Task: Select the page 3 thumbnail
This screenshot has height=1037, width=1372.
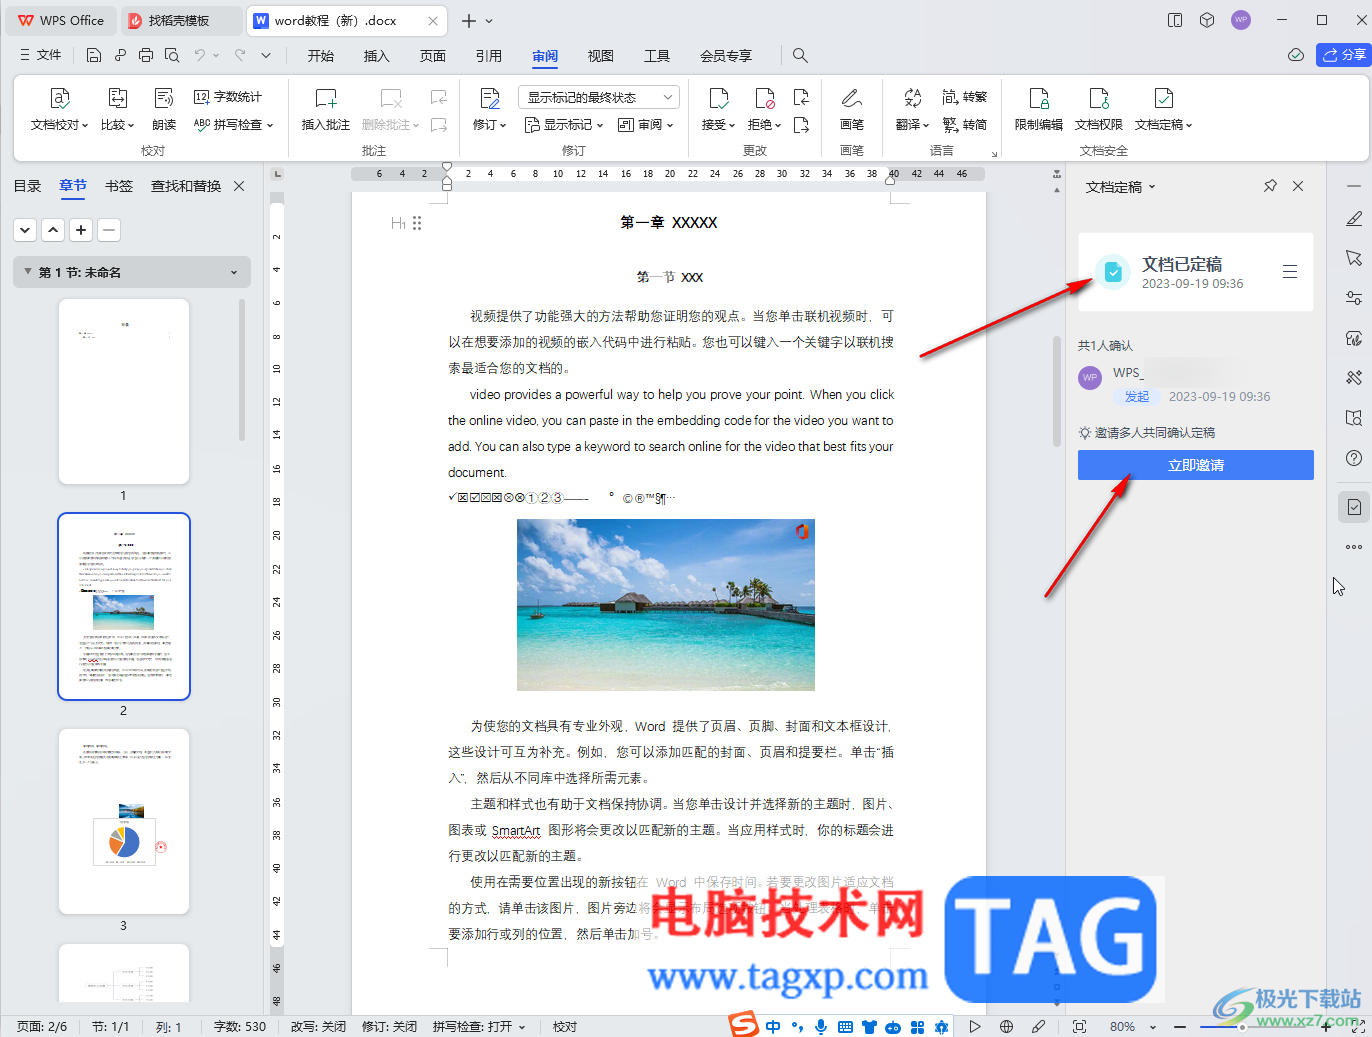Action: (x=124, y=821)
